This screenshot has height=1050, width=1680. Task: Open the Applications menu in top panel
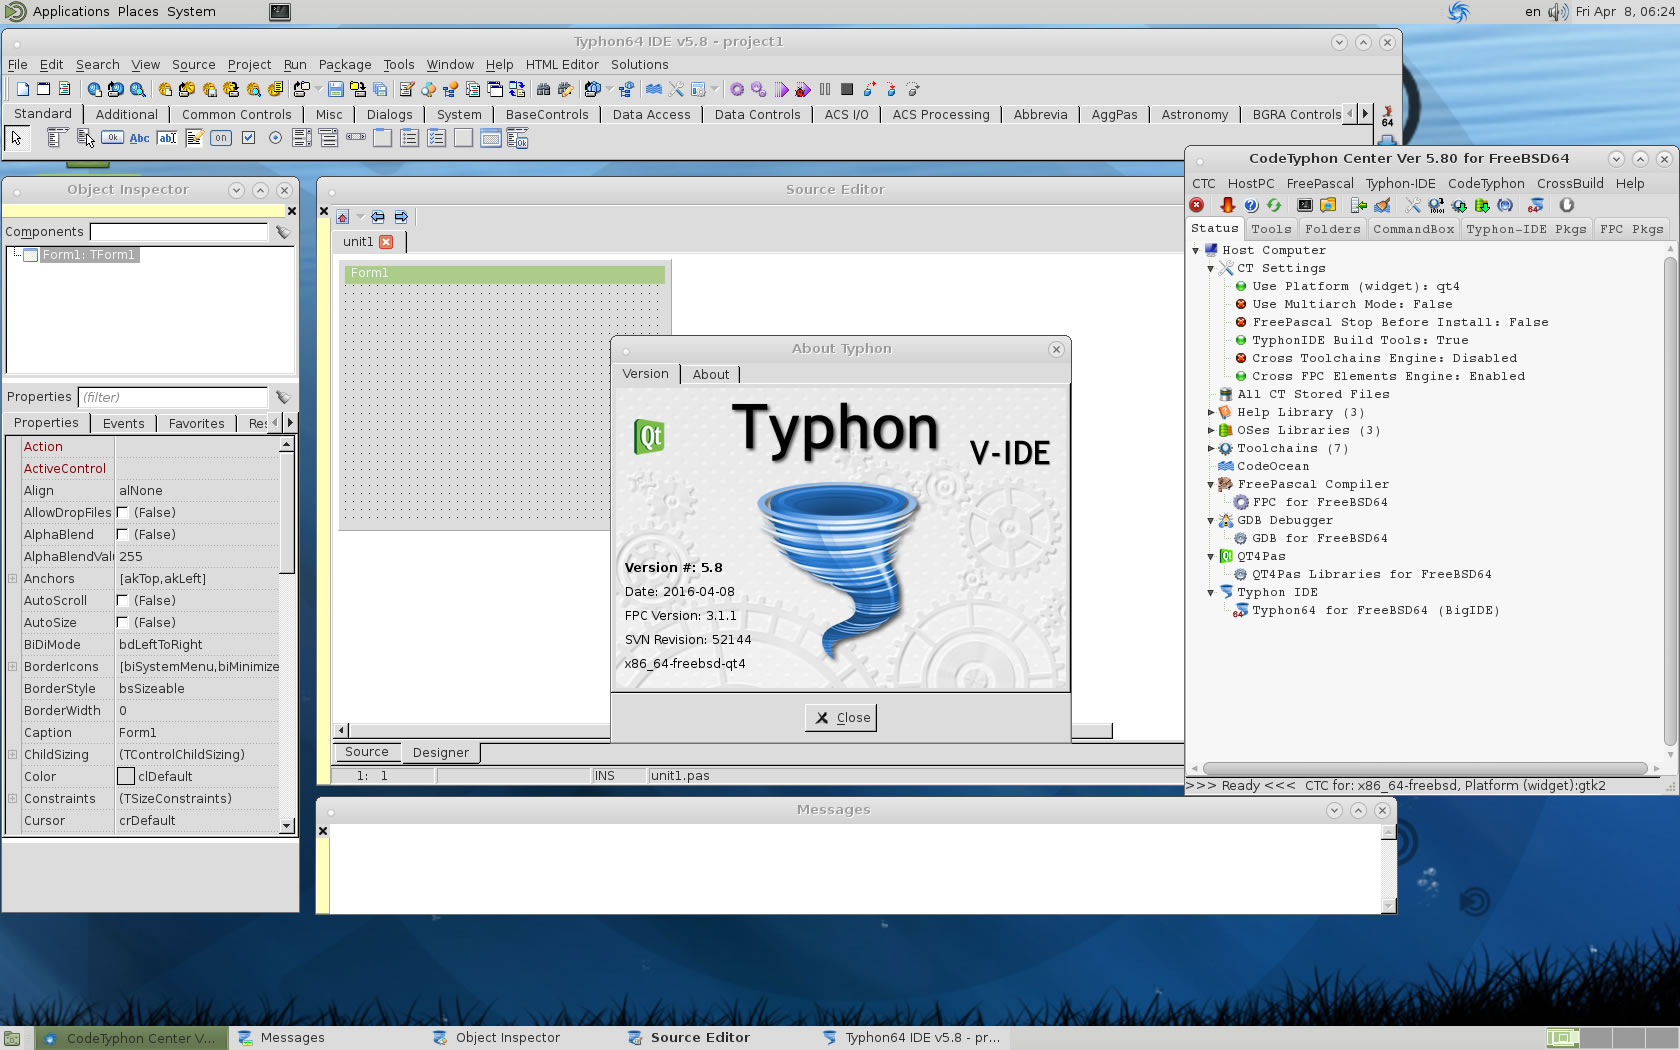70,12
